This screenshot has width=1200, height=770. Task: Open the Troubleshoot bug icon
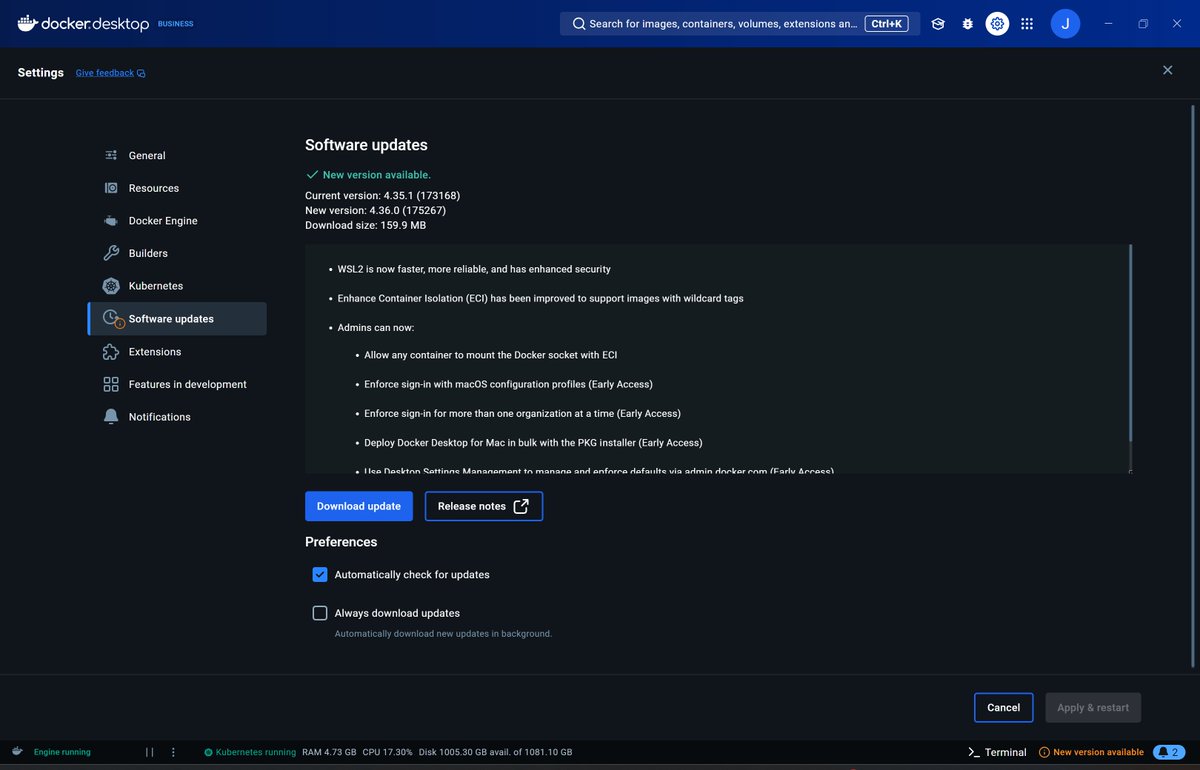(967, 24)
